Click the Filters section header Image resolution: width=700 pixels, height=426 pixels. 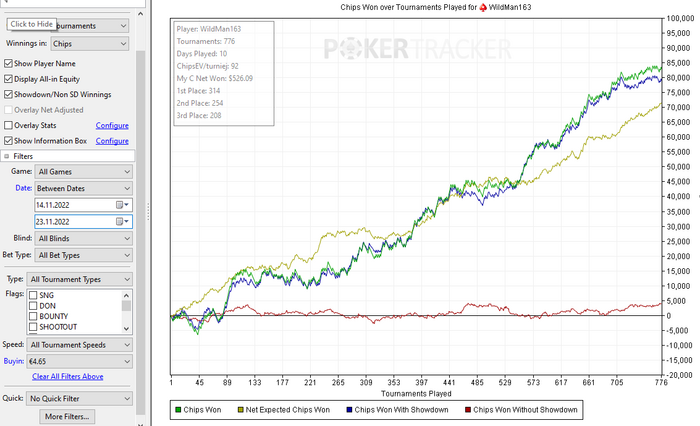click(68, 156)
